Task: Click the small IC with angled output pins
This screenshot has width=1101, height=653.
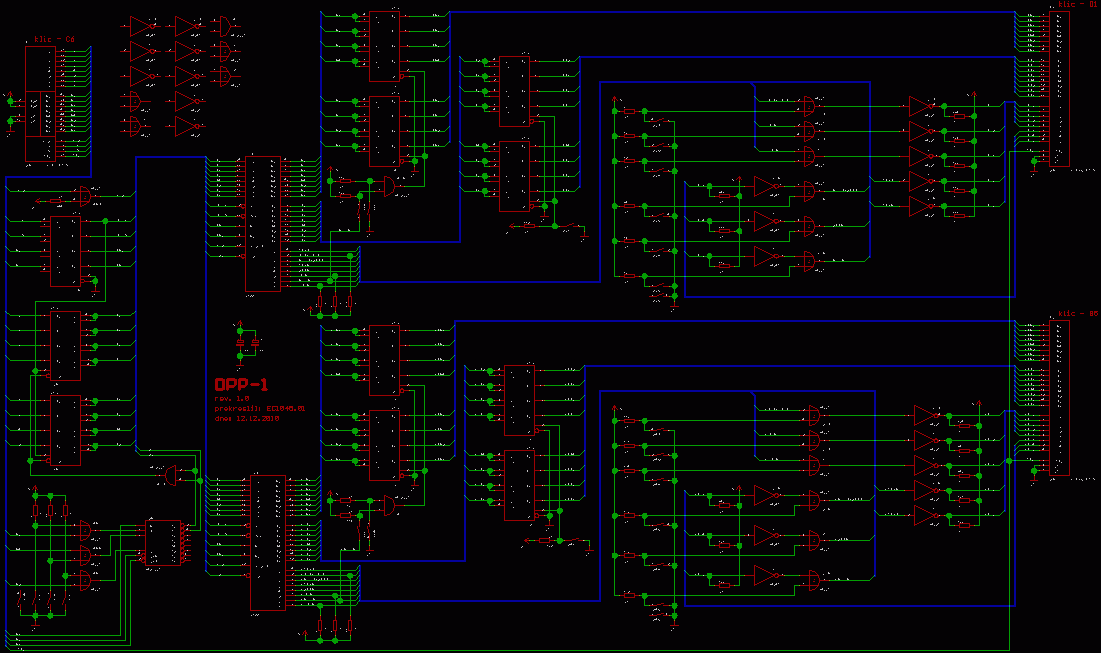Action: [x=163, y=543]
